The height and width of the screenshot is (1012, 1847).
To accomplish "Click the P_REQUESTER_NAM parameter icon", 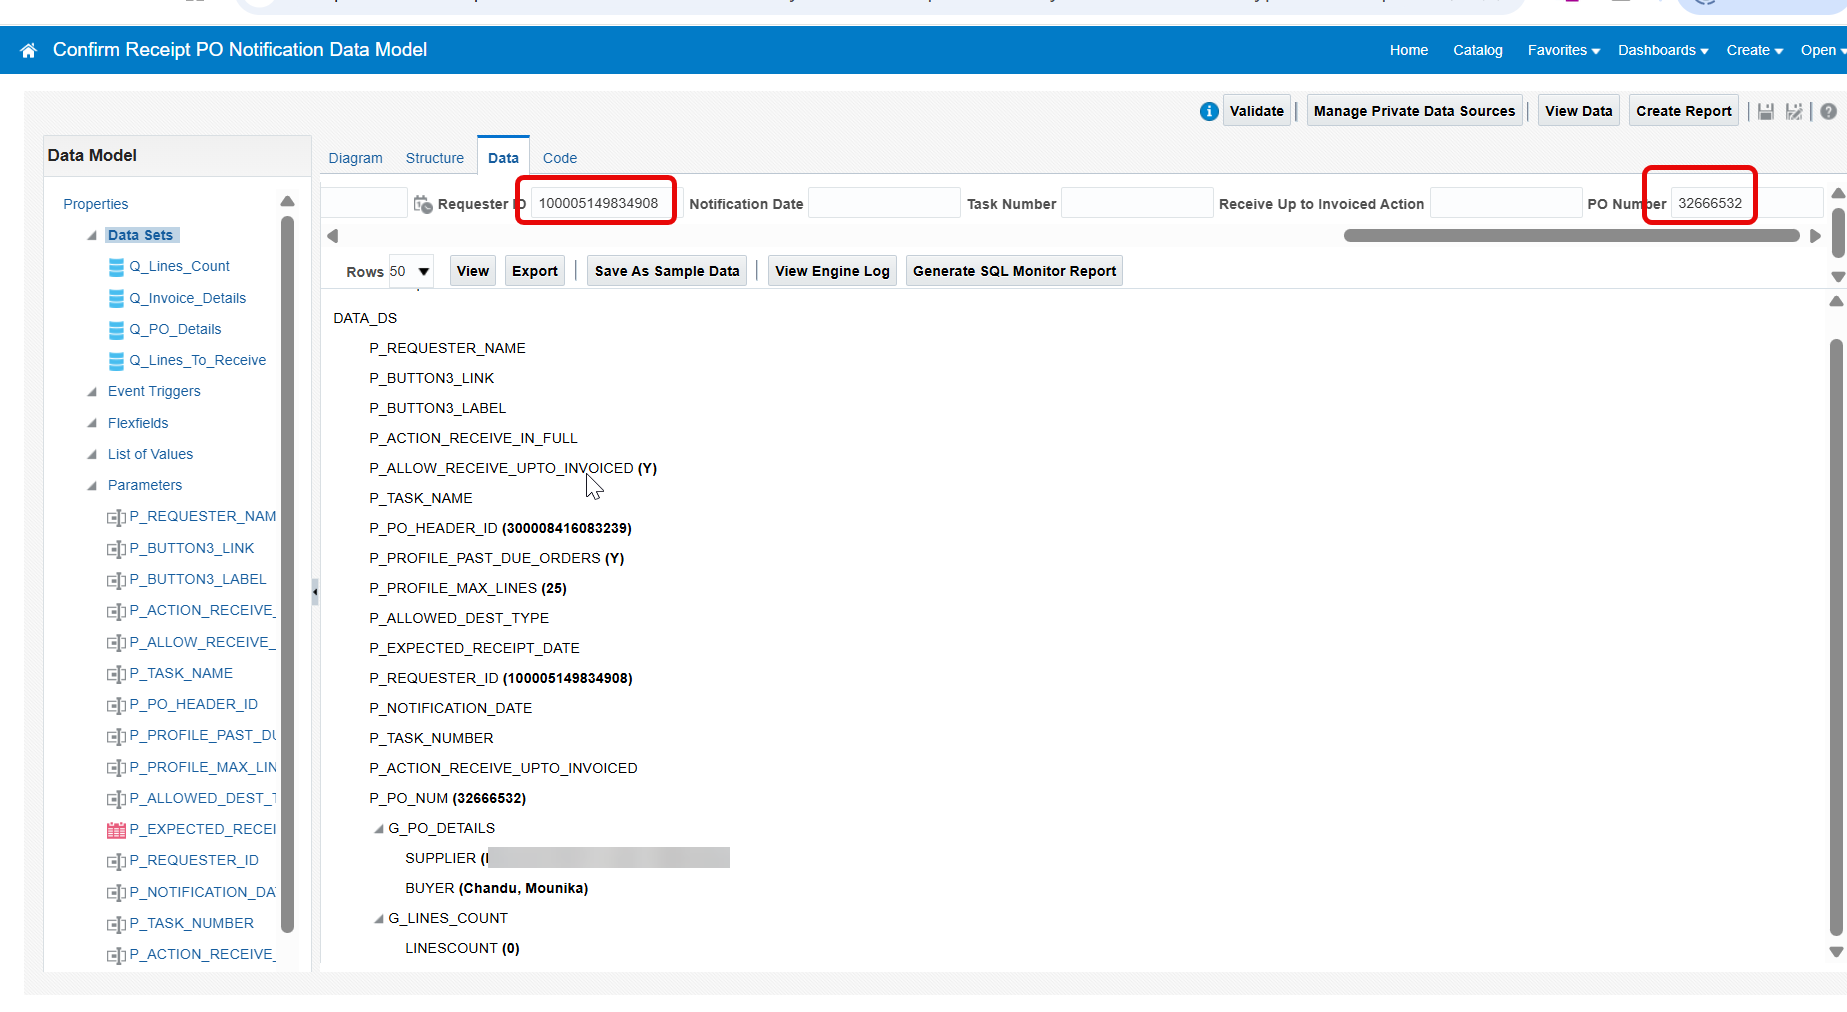I will click(x=116, y=517).
